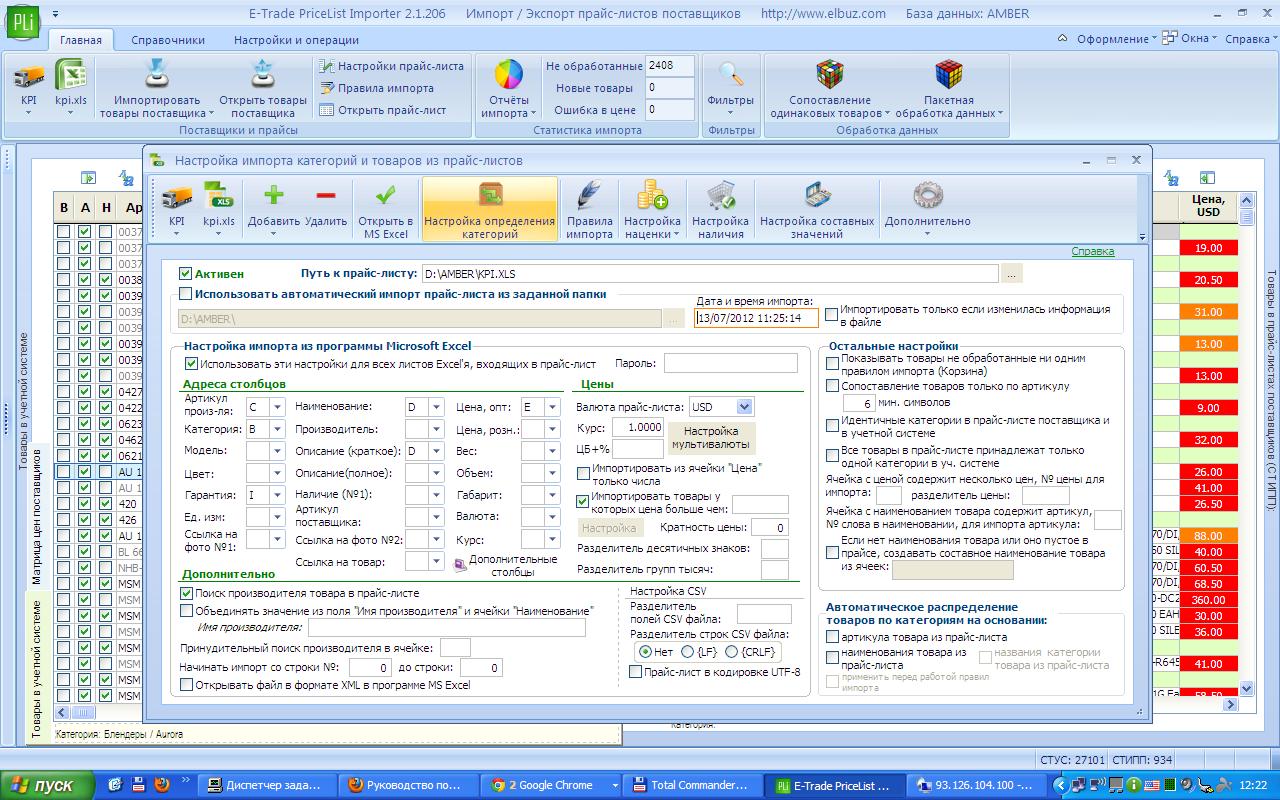The width and height of the screenshot is (1280, 800).
Task: Click the orange 31.00 price cell
Action: 1208,312
